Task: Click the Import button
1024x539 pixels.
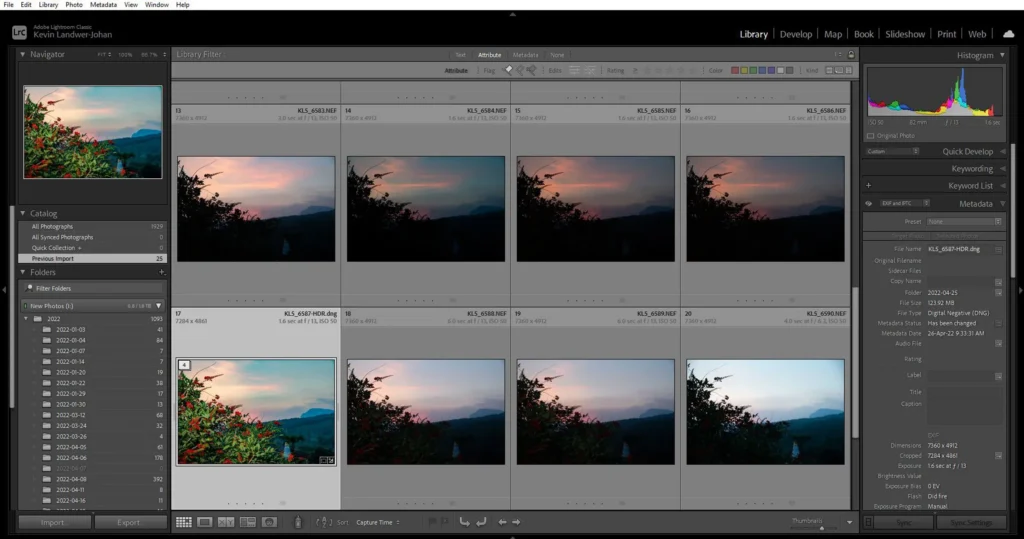Action: pyautogui.click(x=54, y=522)
